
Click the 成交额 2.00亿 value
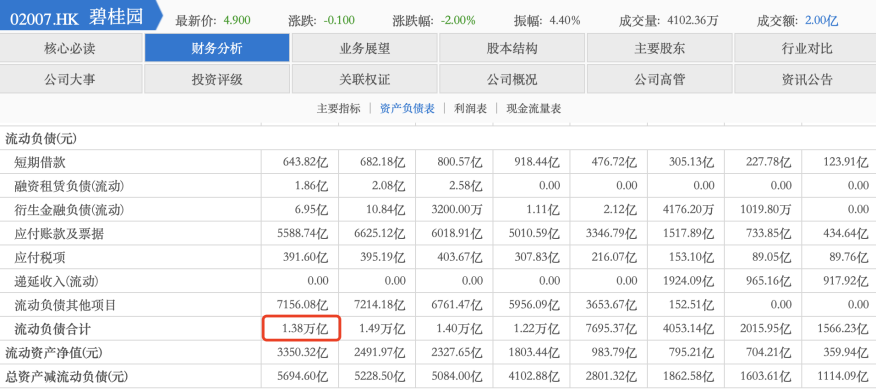click(821, 21)
